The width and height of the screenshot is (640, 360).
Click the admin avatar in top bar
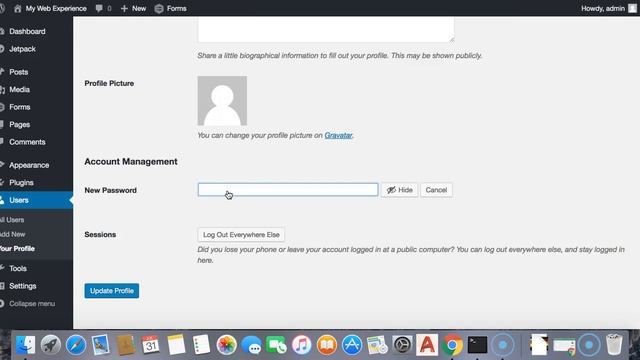[x=632, y=9]
